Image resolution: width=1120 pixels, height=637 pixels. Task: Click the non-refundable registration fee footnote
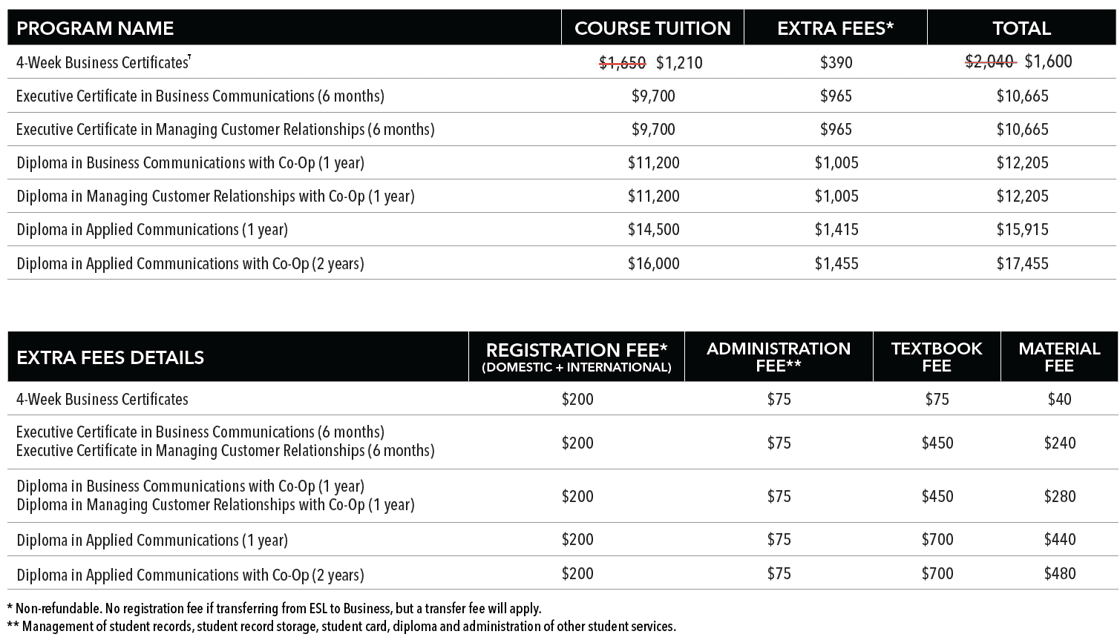[274, 609]
